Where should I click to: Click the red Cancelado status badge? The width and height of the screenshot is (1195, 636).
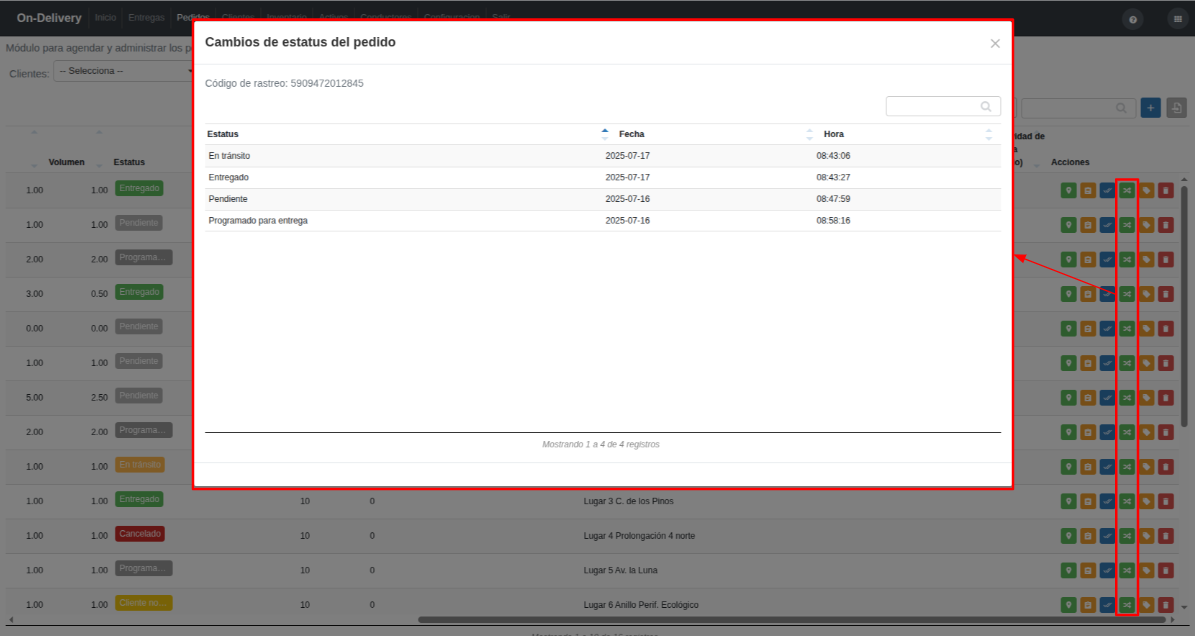(x=140, y=534)
